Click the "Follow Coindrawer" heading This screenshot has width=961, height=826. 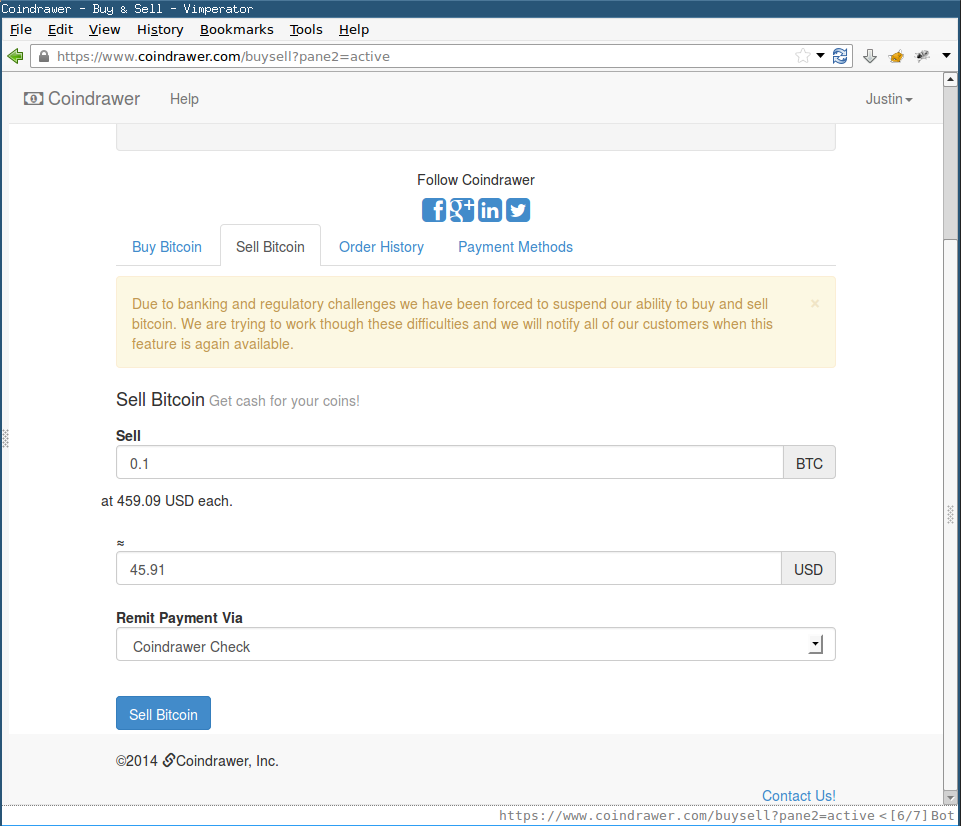tap(476, 180)
